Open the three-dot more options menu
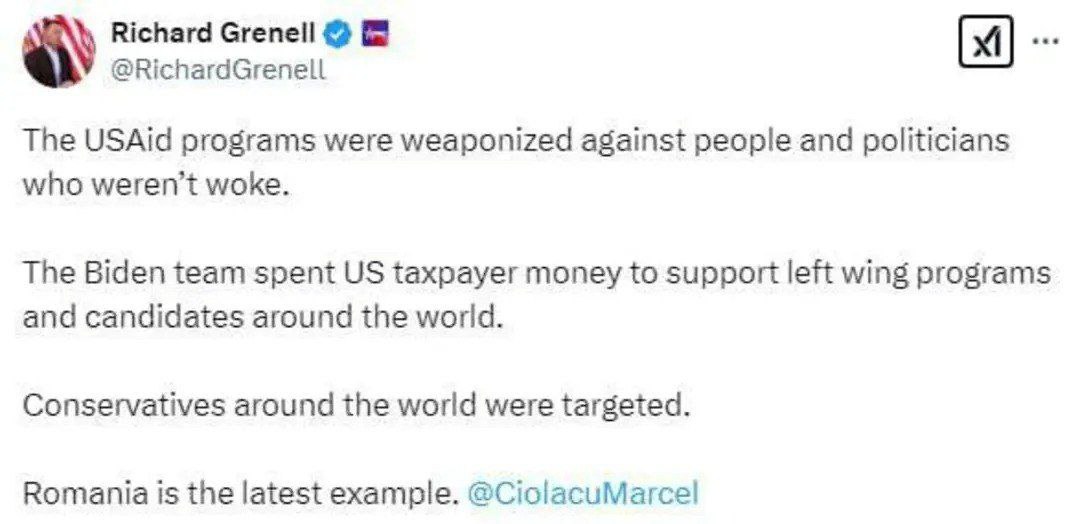Viewport: 1080px width, 524px height. tap(1044, 40)
